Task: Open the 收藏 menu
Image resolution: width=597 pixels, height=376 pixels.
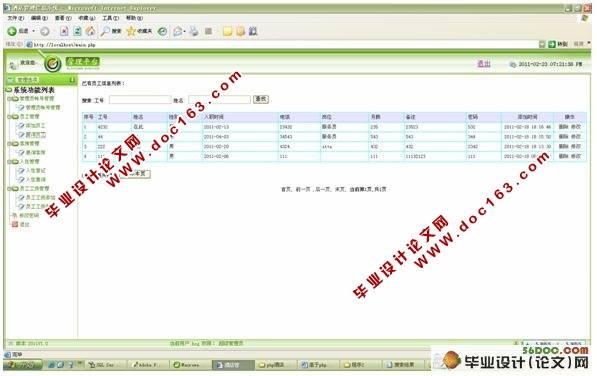Action: coord(86,18)
